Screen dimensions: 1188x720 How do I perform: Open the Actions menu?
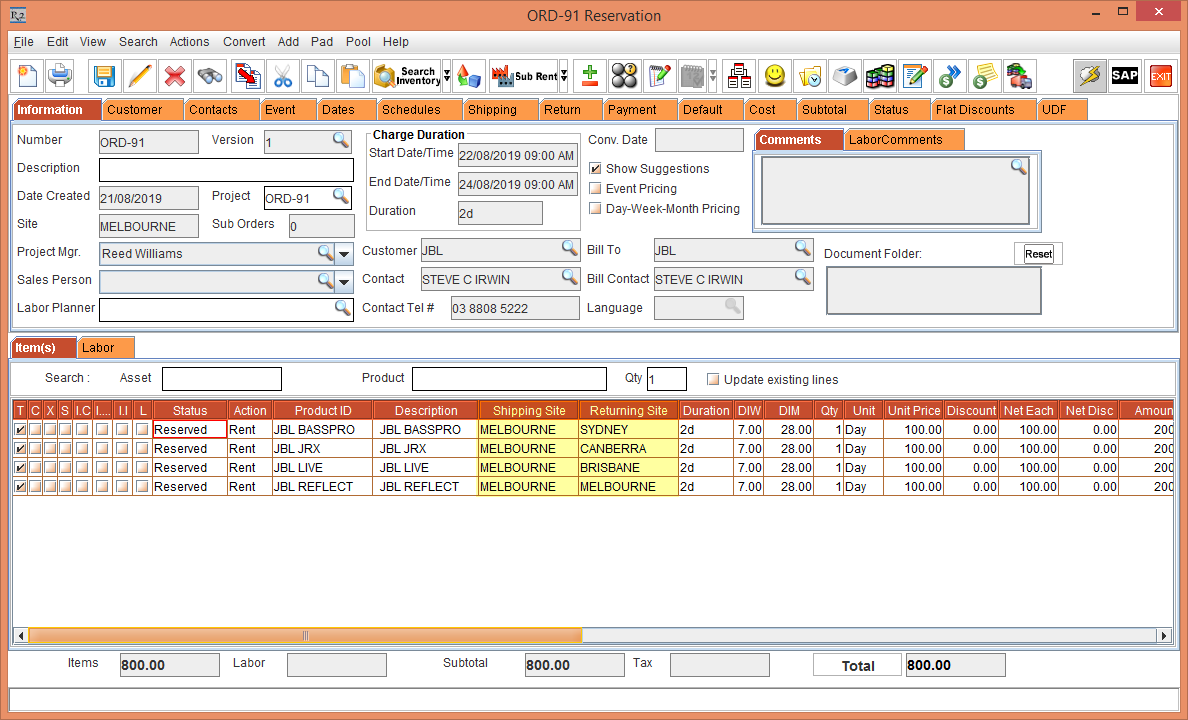point(189,42)
